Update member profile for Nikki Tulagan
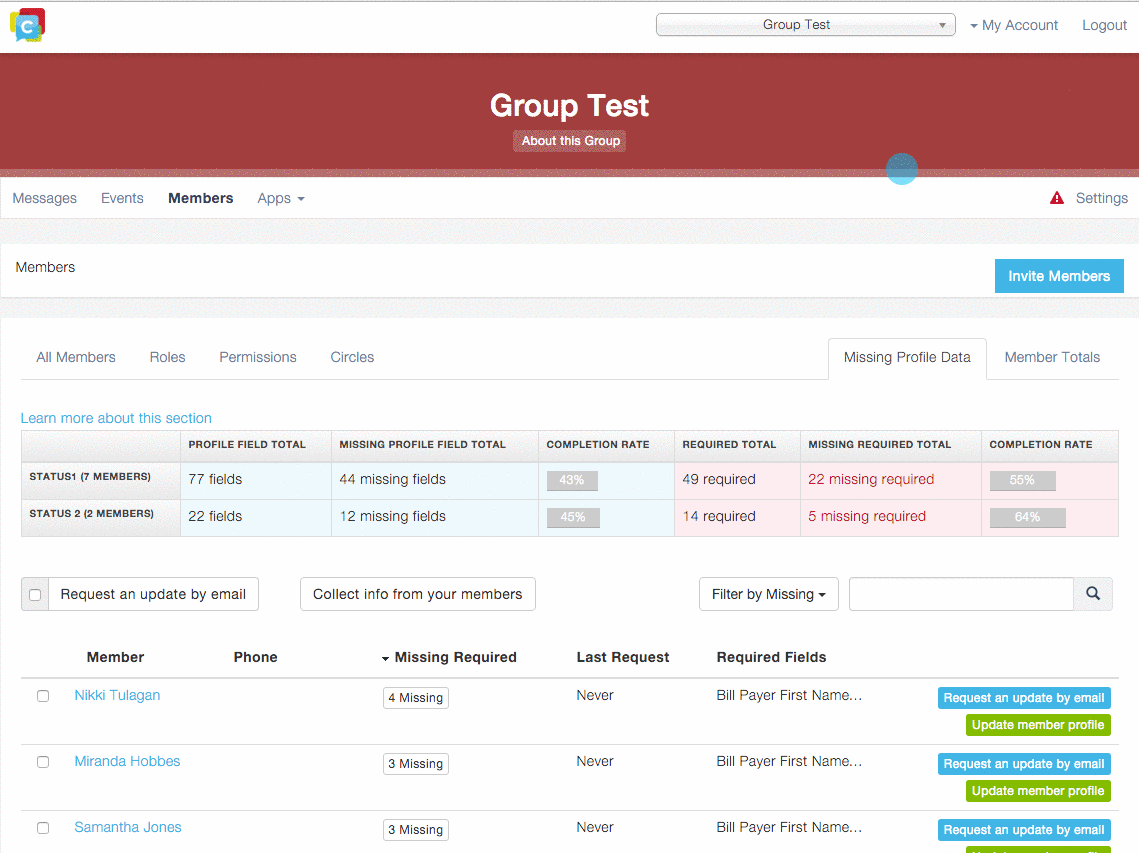The width and height of the screenshot is (1139, 853). click(1038, 725)
